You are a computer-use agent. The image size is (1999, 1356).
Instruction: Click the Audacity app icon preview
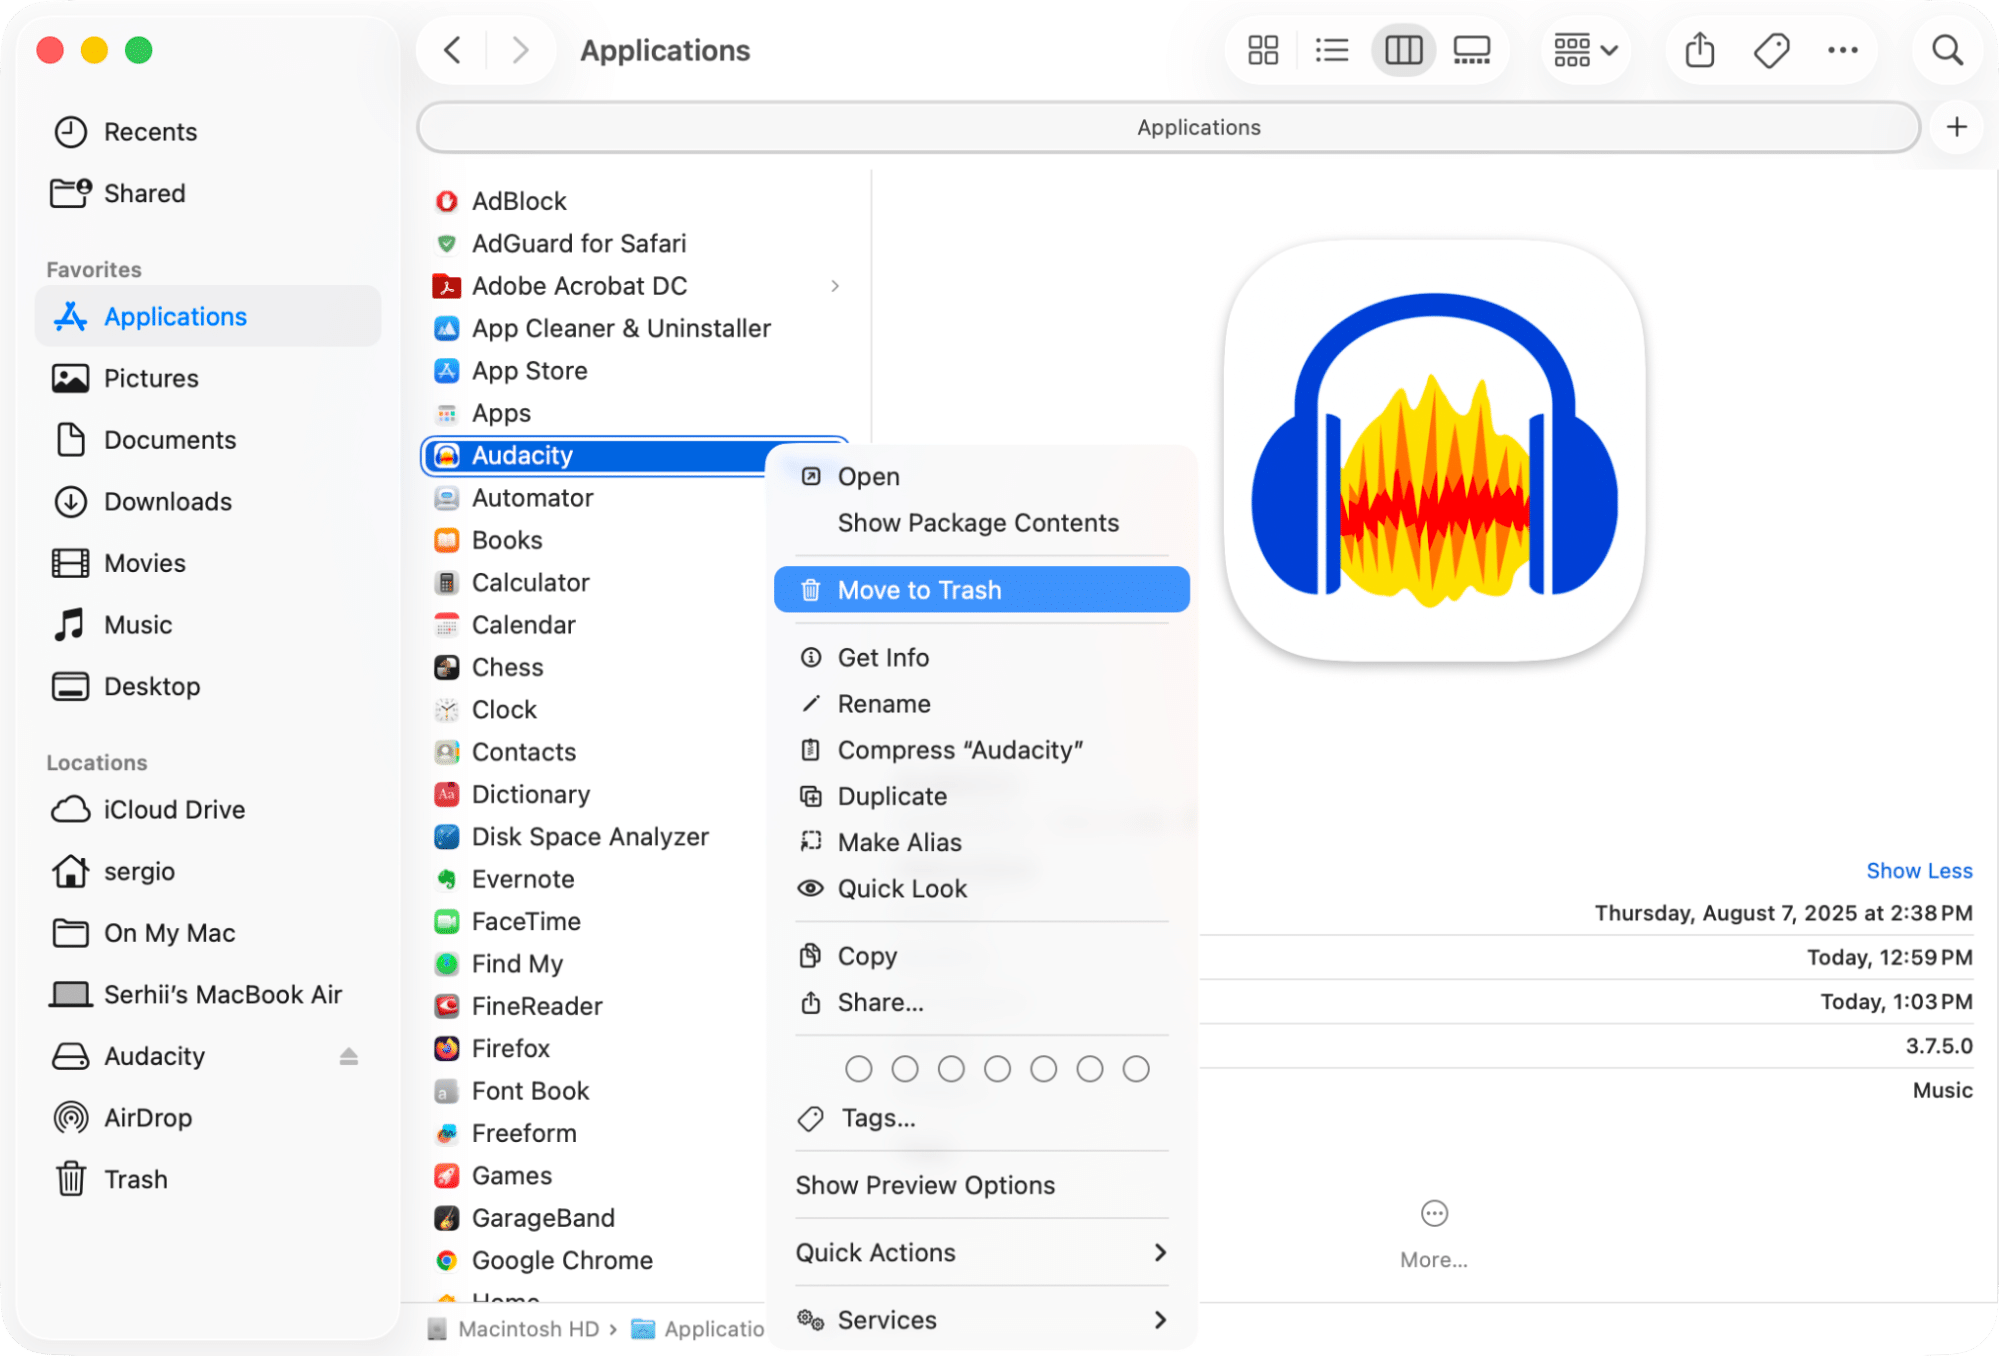[1434, 451]
